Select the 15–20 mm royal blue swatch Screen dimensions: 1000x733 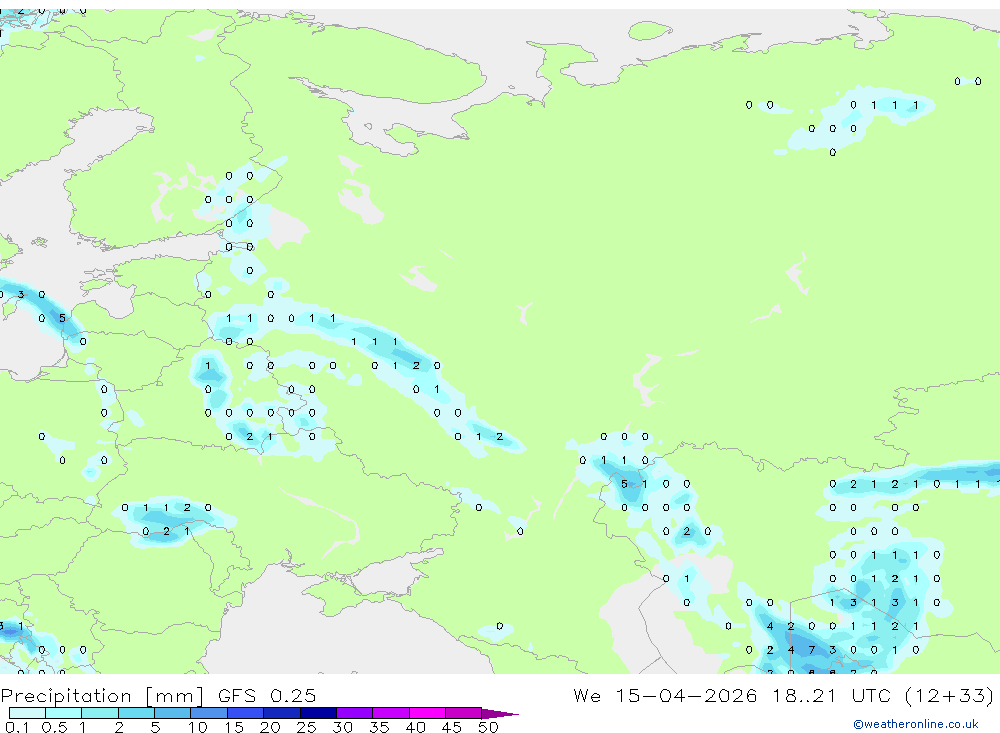point(246,713)
